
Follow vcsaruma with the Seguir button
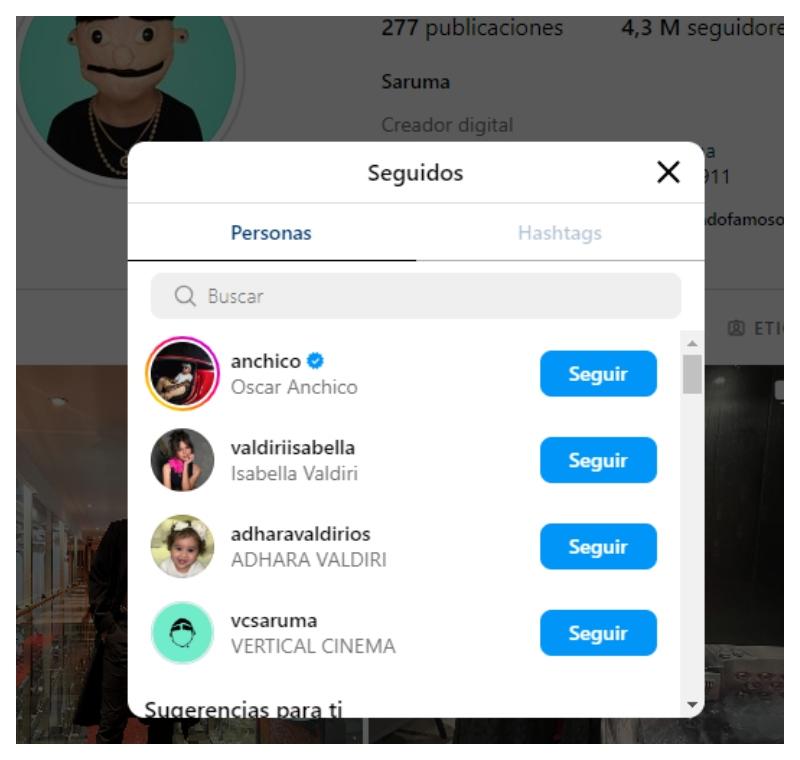[x=598, y=632]
